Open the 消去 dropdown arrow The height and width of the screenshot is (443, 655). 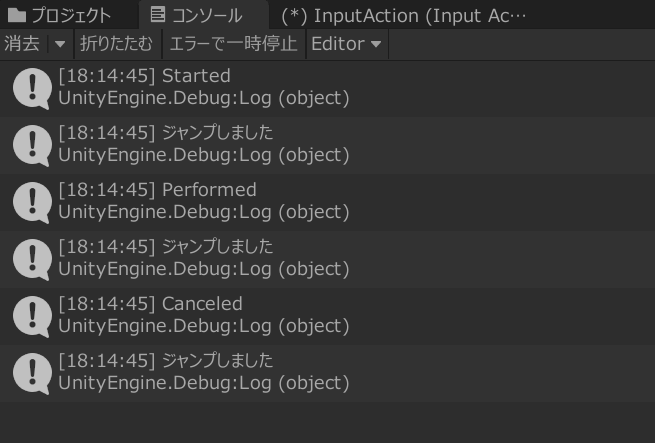point(60,44)
